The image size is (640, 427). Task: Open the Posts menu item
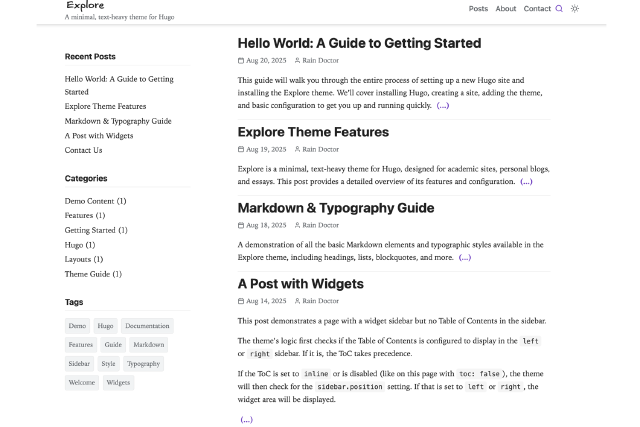pos(478,9)
